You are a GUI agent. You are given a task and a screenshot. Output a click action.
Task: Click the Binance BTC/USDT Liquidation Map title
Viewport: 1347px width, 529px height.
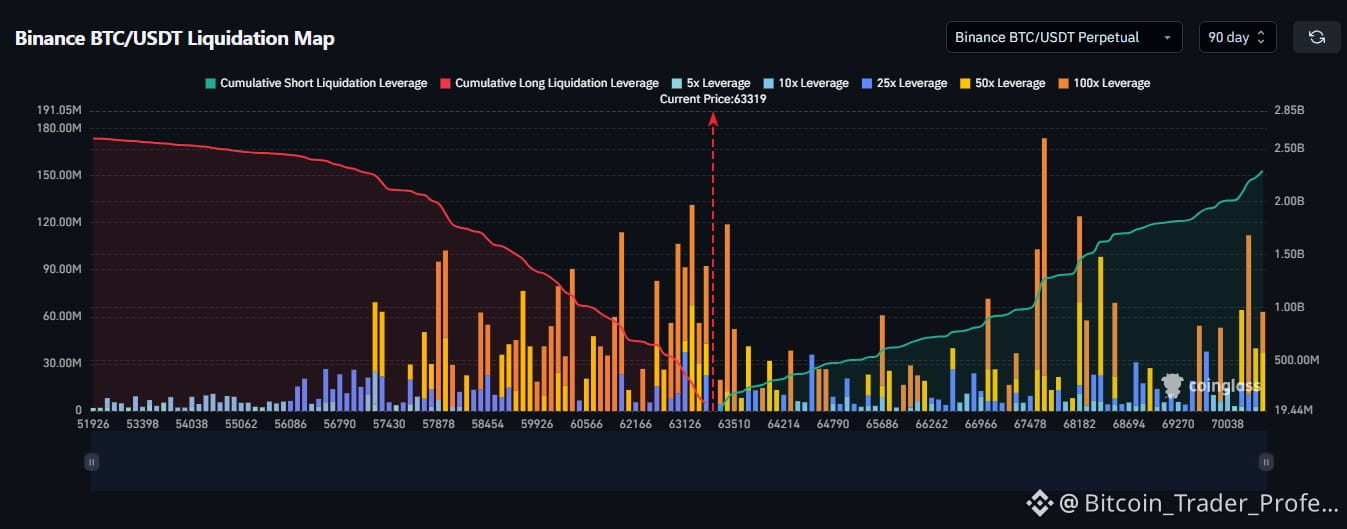point(175,39)
